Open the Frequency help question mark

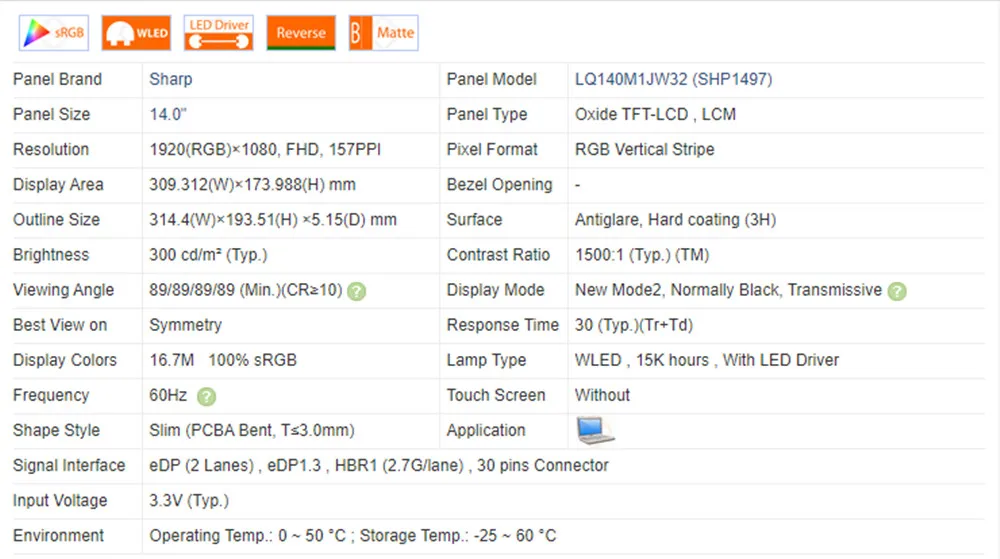coord(206,396)
